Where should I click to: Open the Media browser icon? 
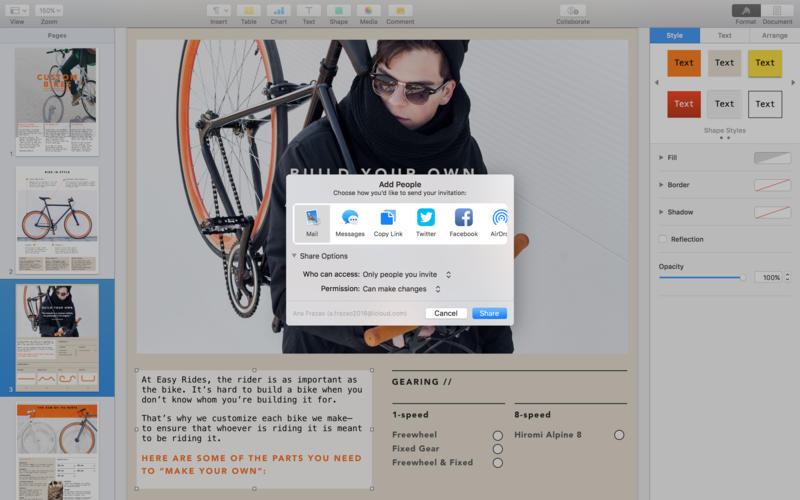pyautogui.click(x=368, y=11)
